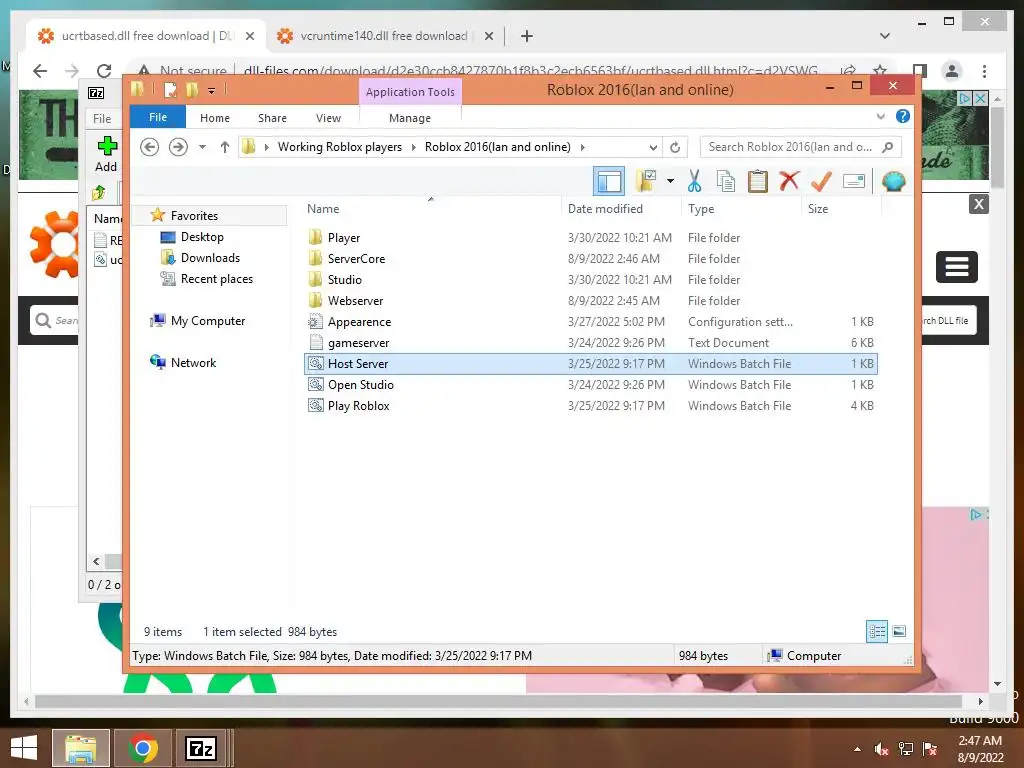Cut selection with the scissors icon
Viewport: 1024px width, 768px height.
coord(694,181)
